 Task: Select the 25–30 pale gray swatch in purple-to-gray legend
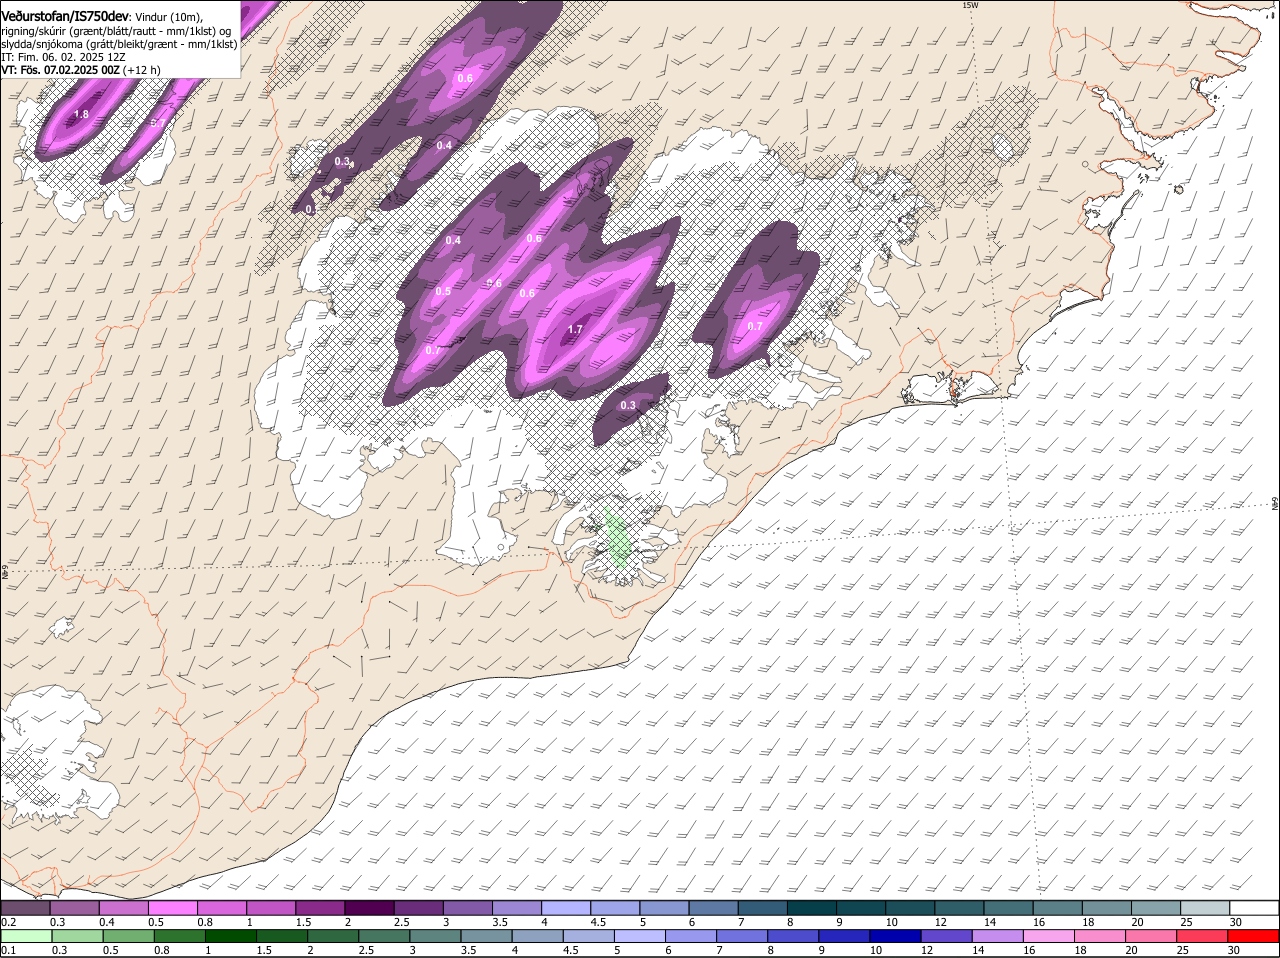[1205, 908]
